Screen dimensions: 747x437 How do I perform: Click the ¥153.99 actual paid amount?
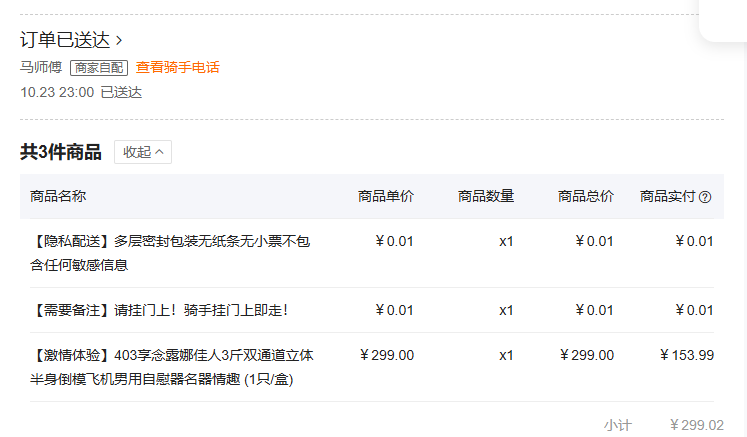686,355
